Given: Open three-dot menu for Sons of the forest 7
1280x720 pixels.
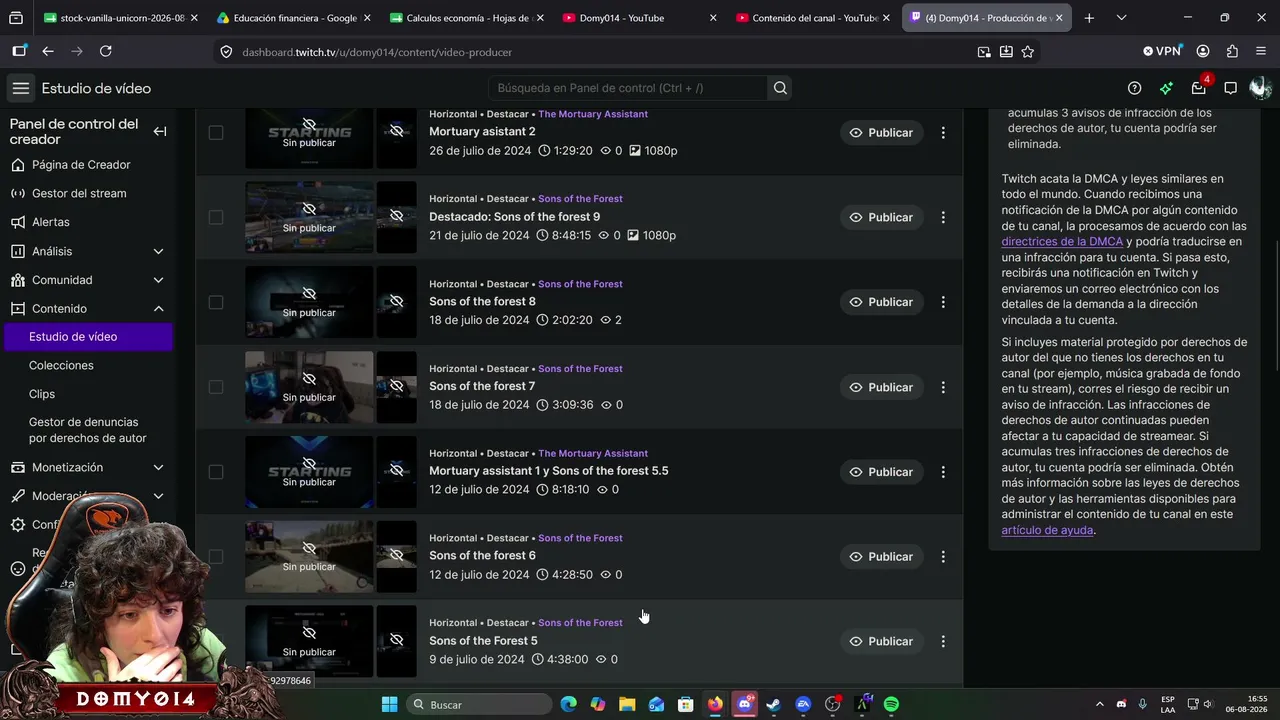Looking at the screenshot, I should click(x=943, y=387).
